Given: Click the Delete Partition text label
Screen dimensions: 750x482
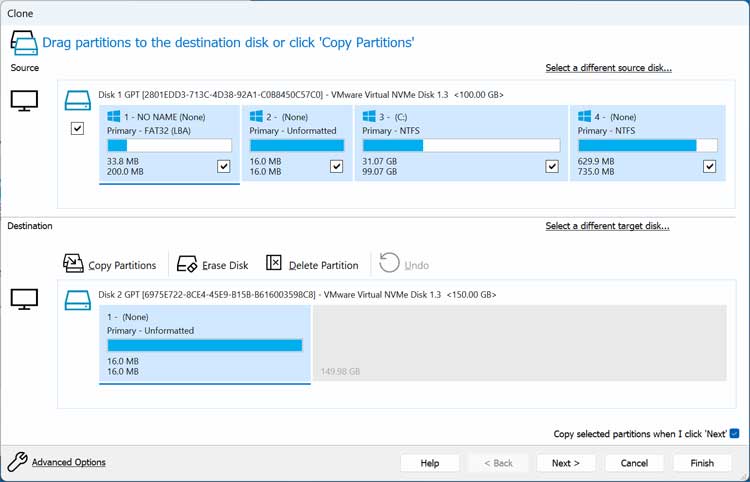Looking at the screenshot, I should (324, 265).
